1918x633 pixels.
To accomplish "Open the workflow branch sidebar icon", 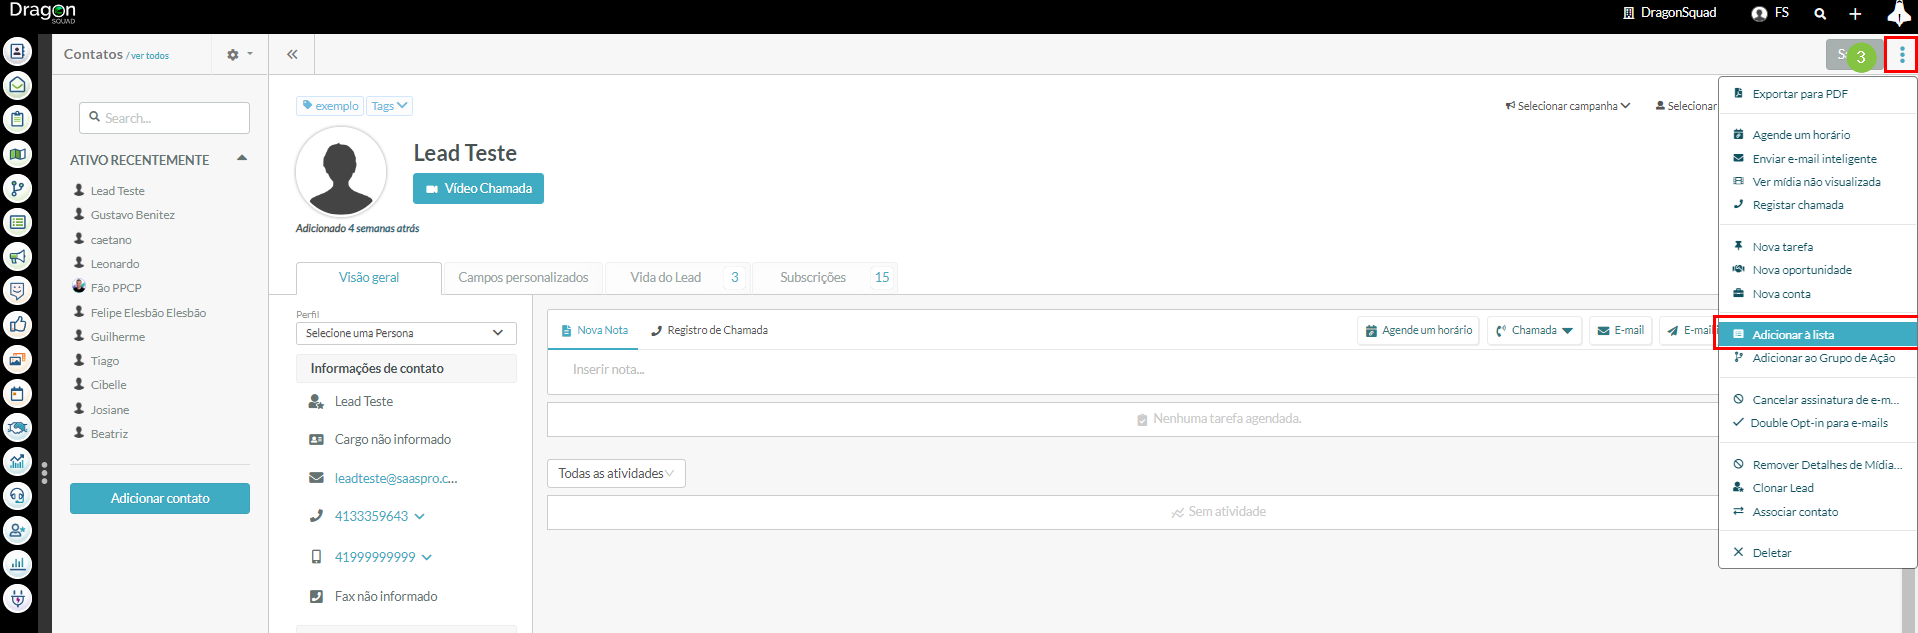I will click(17, 188).
